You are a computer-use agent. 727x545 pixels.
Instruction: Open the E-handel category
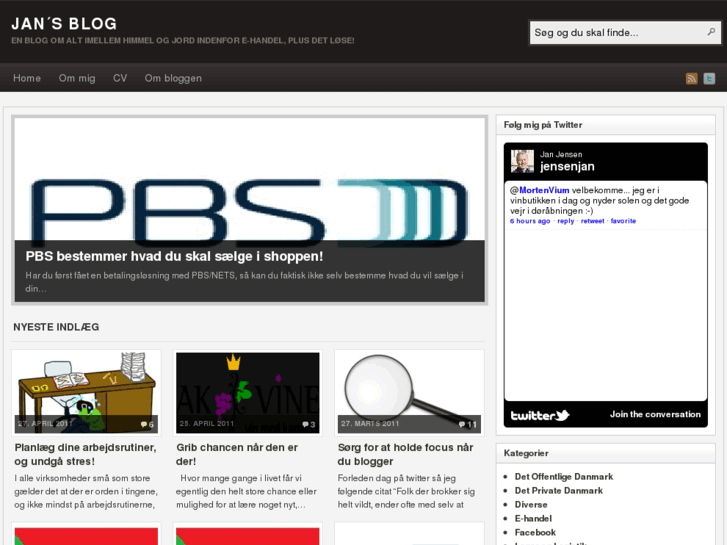tap(533, 518)
